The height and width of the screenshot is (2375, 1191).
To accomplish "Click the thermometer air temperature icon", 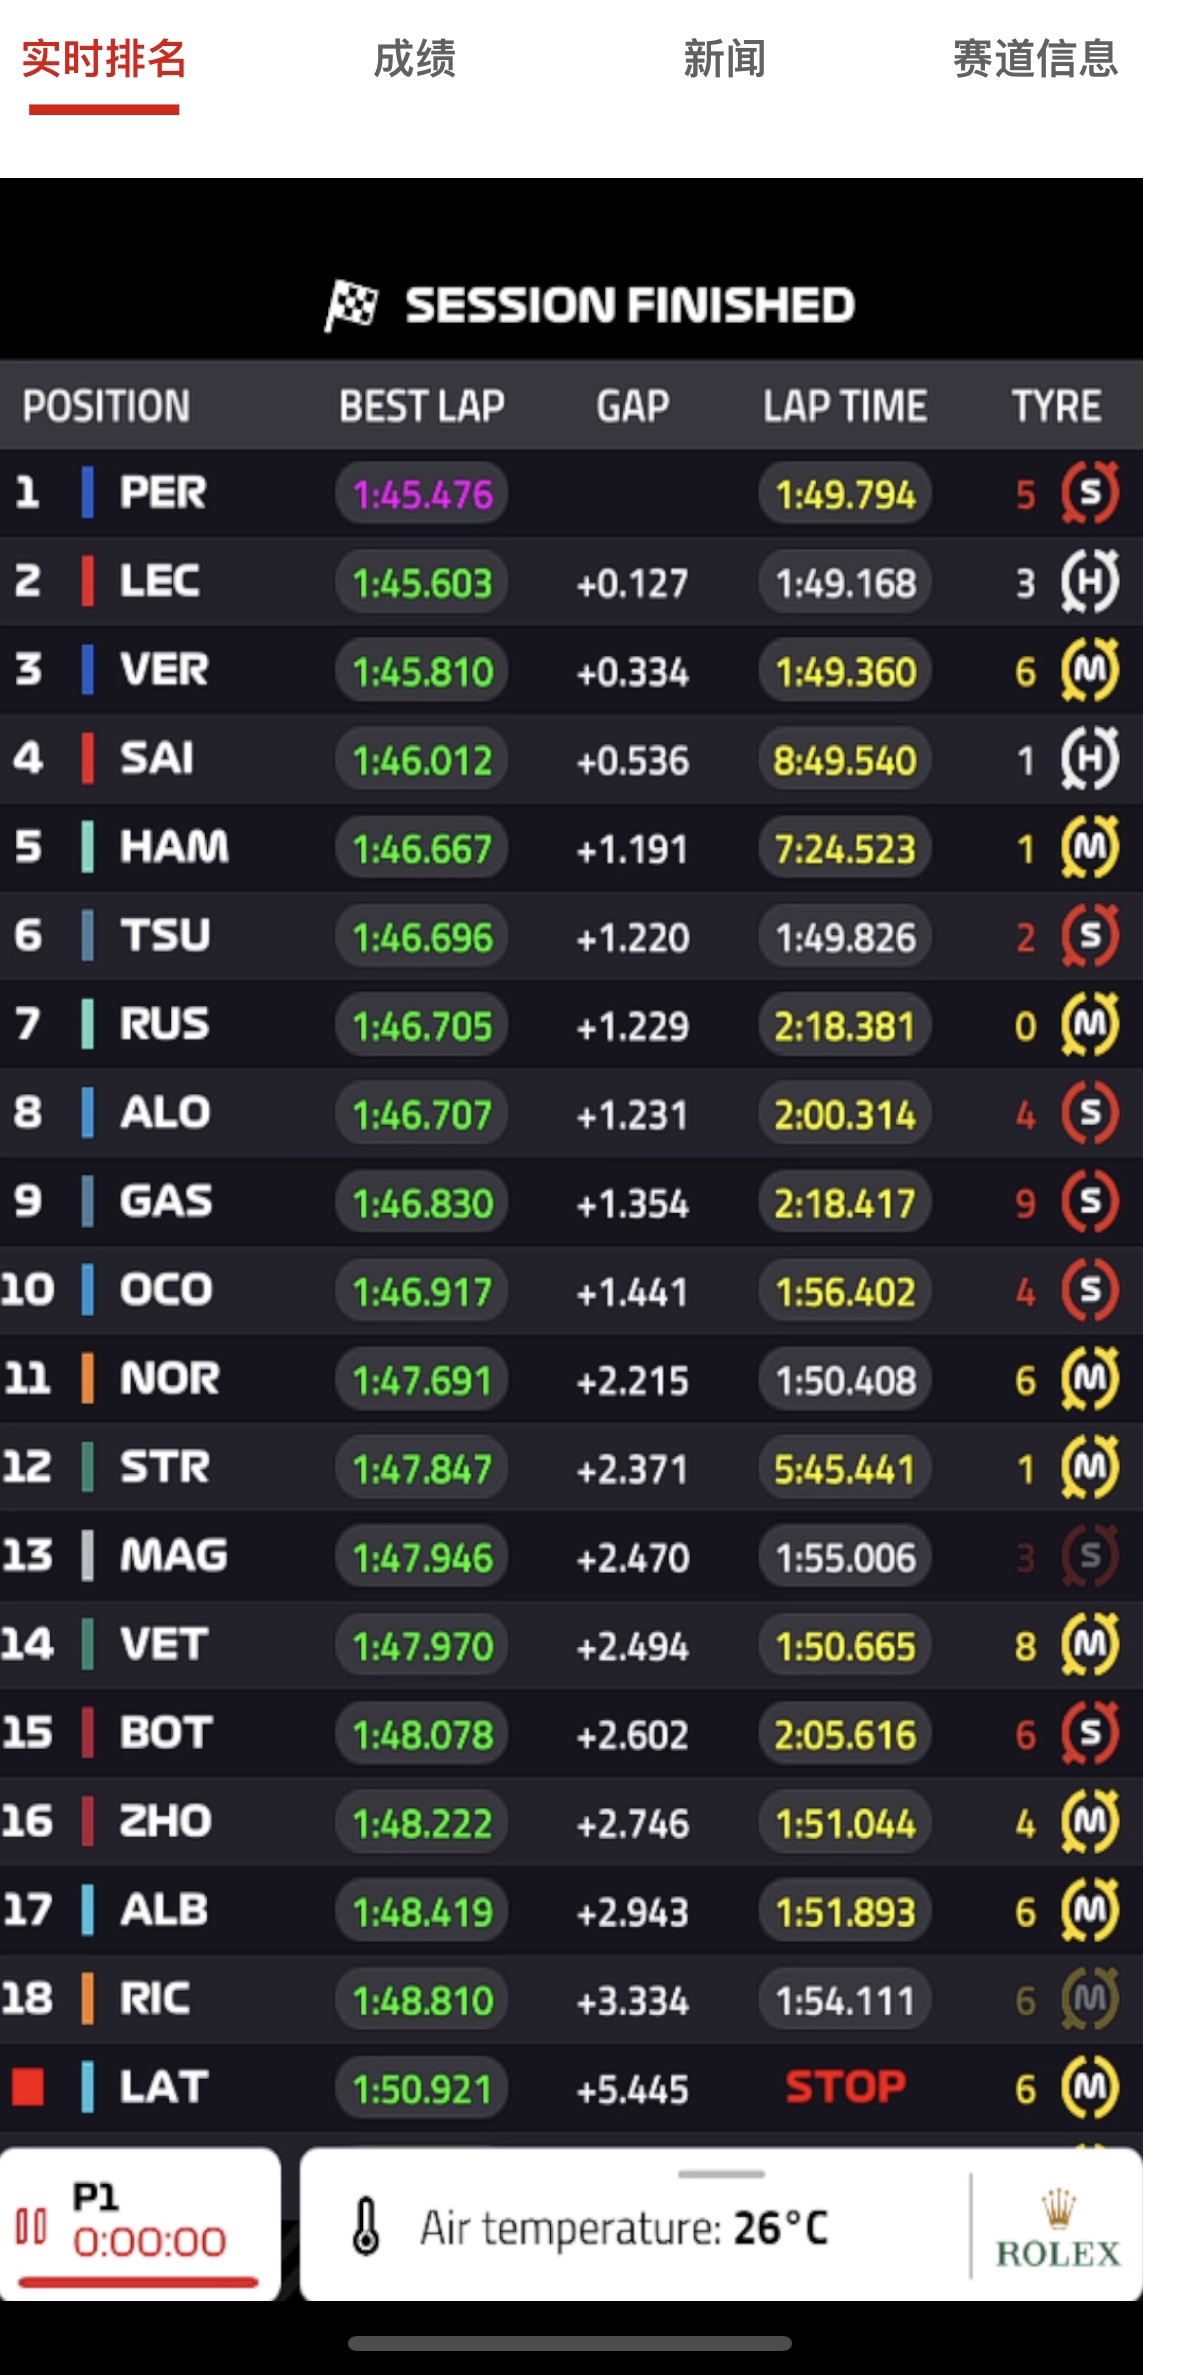I will [x=366, y=2226].
